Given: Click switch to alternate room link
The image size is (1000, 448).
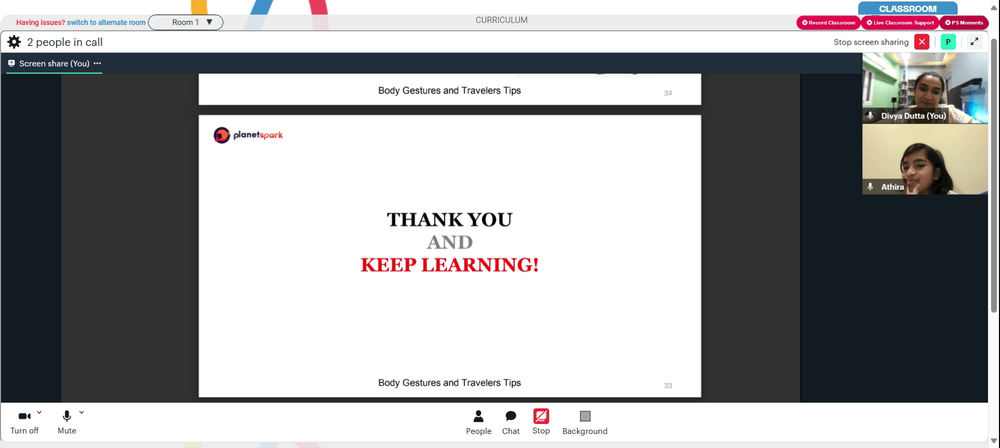Looking at the screenshot, I should point(107,22).
